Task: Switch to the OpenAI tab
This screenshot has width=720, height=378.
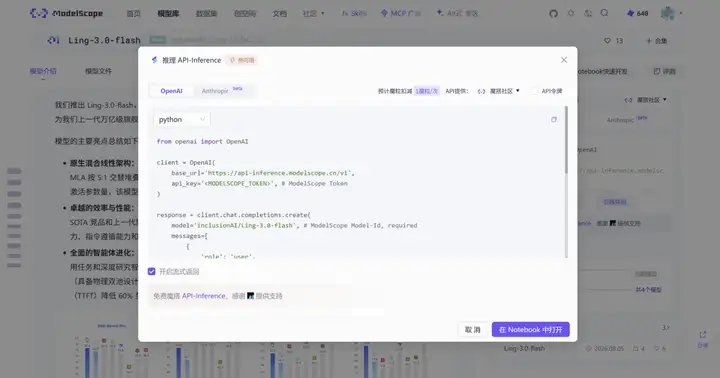Action: pos(171,91)
